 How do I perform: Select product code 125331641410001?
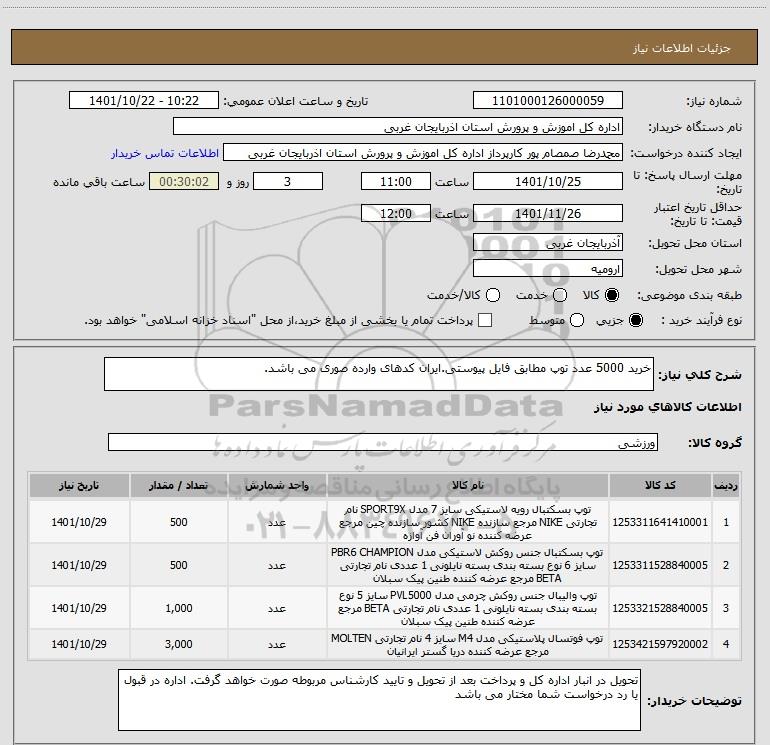660,522
